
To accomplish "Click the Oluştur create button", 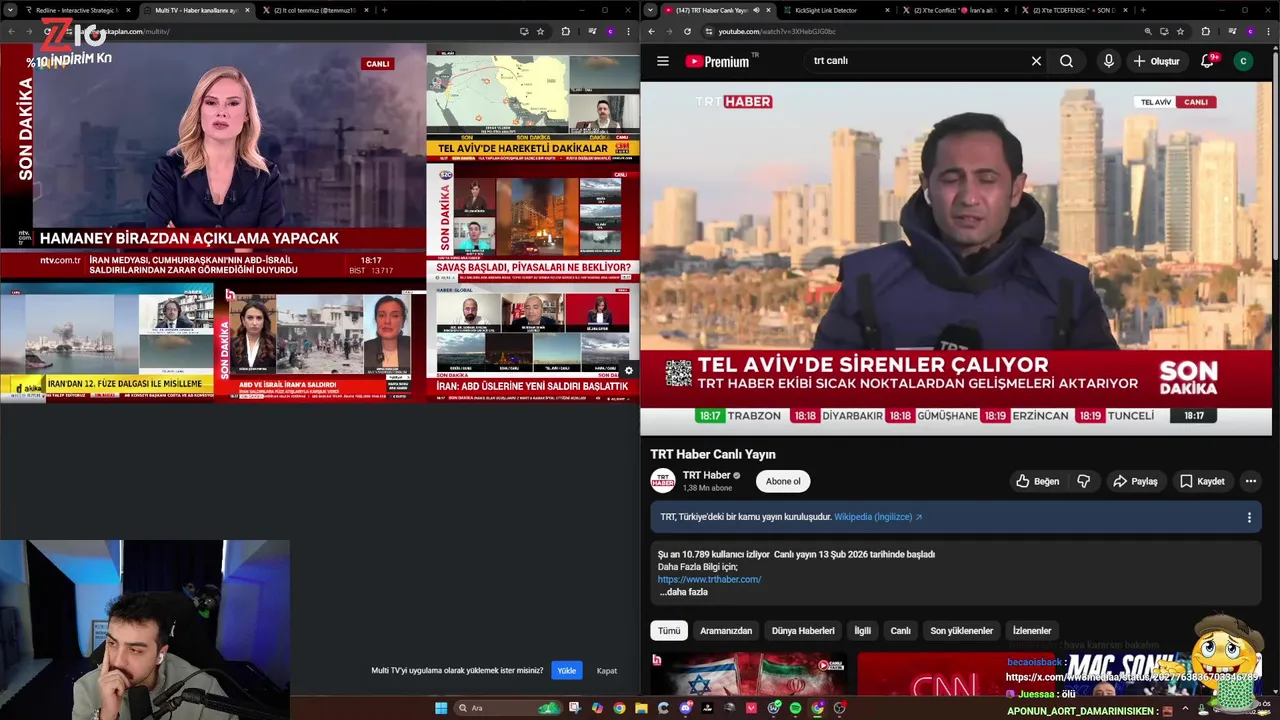I will click(x=1156, y=61).
